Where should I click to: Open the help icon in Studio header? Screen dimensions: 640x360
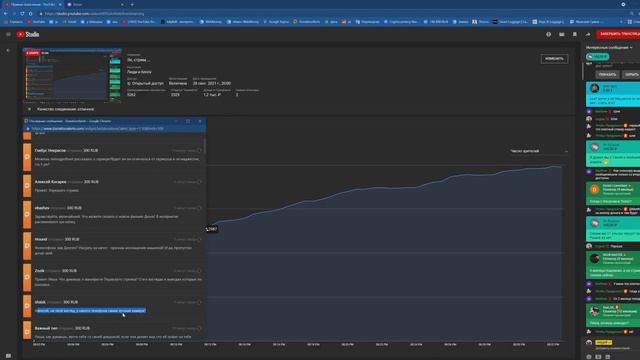549,34
